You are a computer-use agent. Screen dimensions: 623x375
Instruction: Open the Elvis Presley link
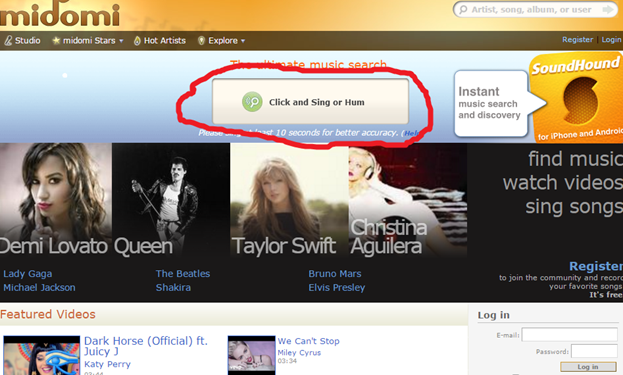point(337,288)
